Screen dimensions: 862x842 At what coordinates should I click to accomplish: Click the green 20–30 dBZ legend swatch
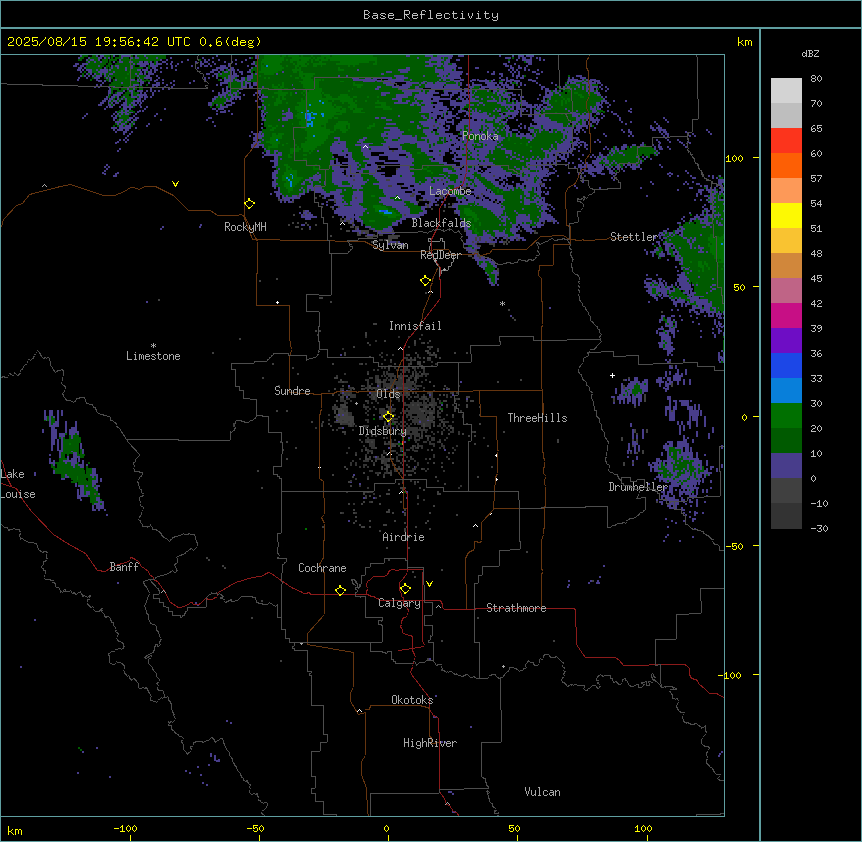pos(786,416)
